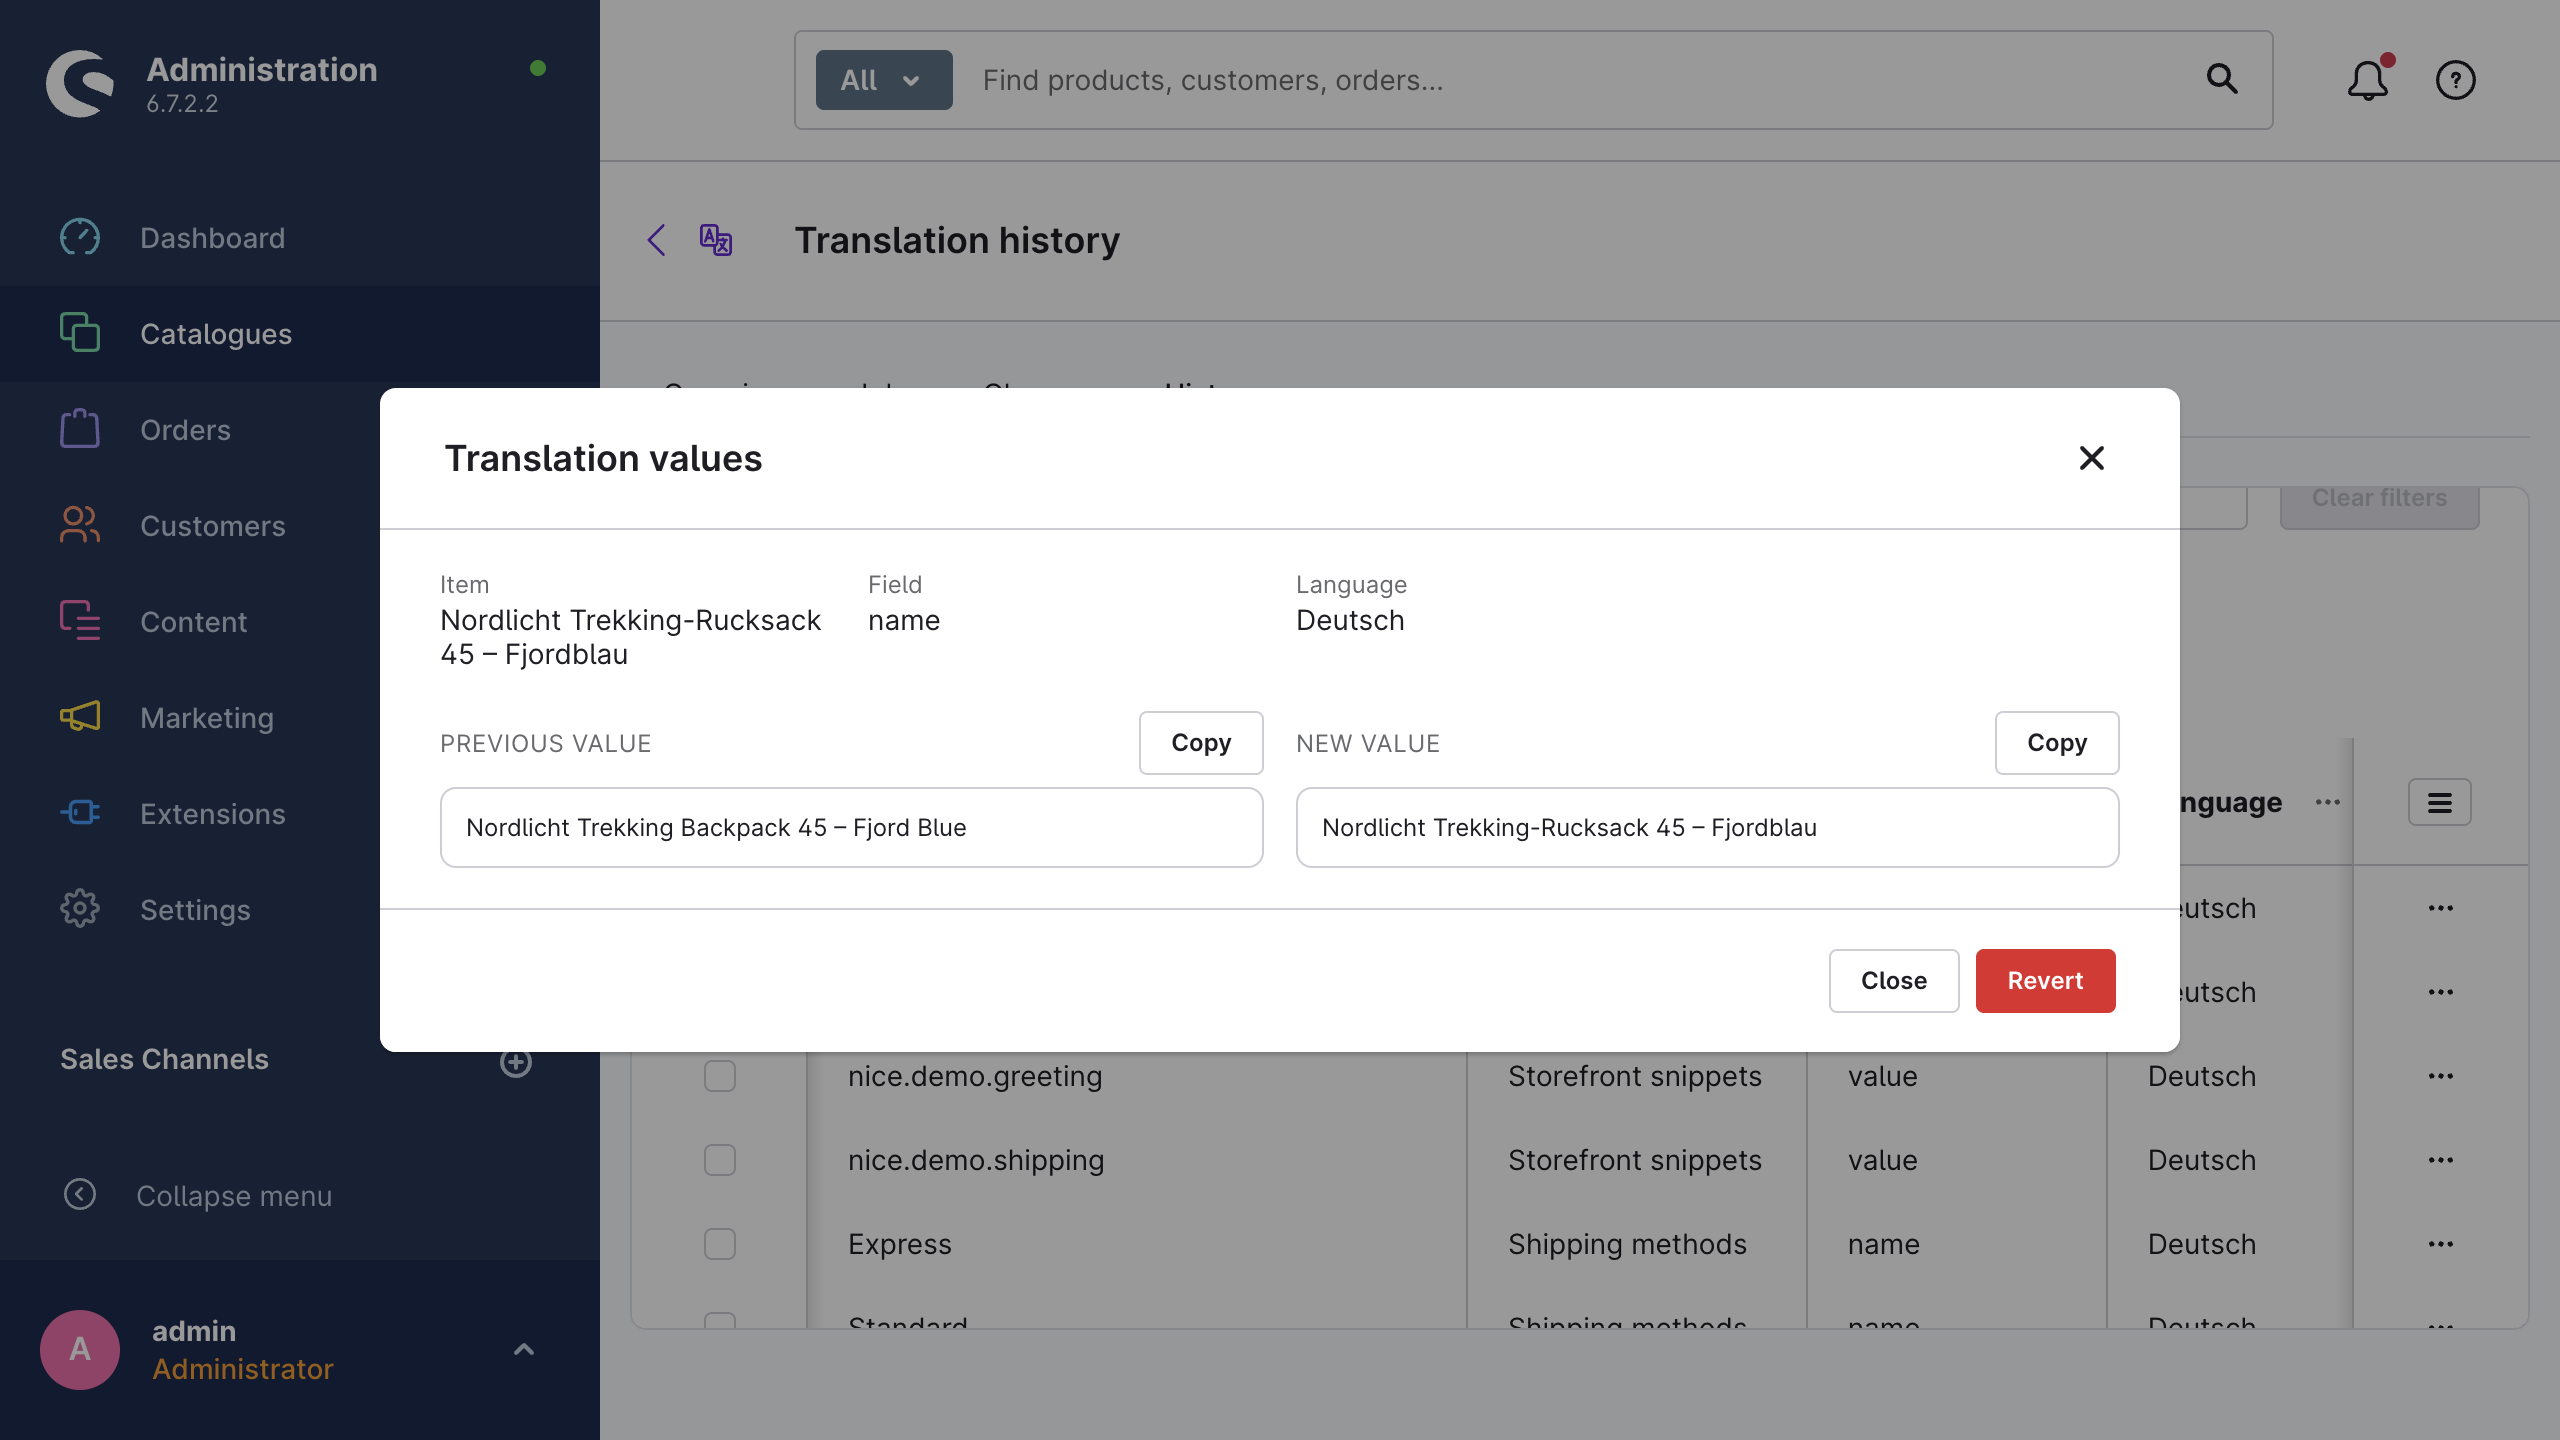
Task: Open the Customers menu item
Action: tap(190, 526)
